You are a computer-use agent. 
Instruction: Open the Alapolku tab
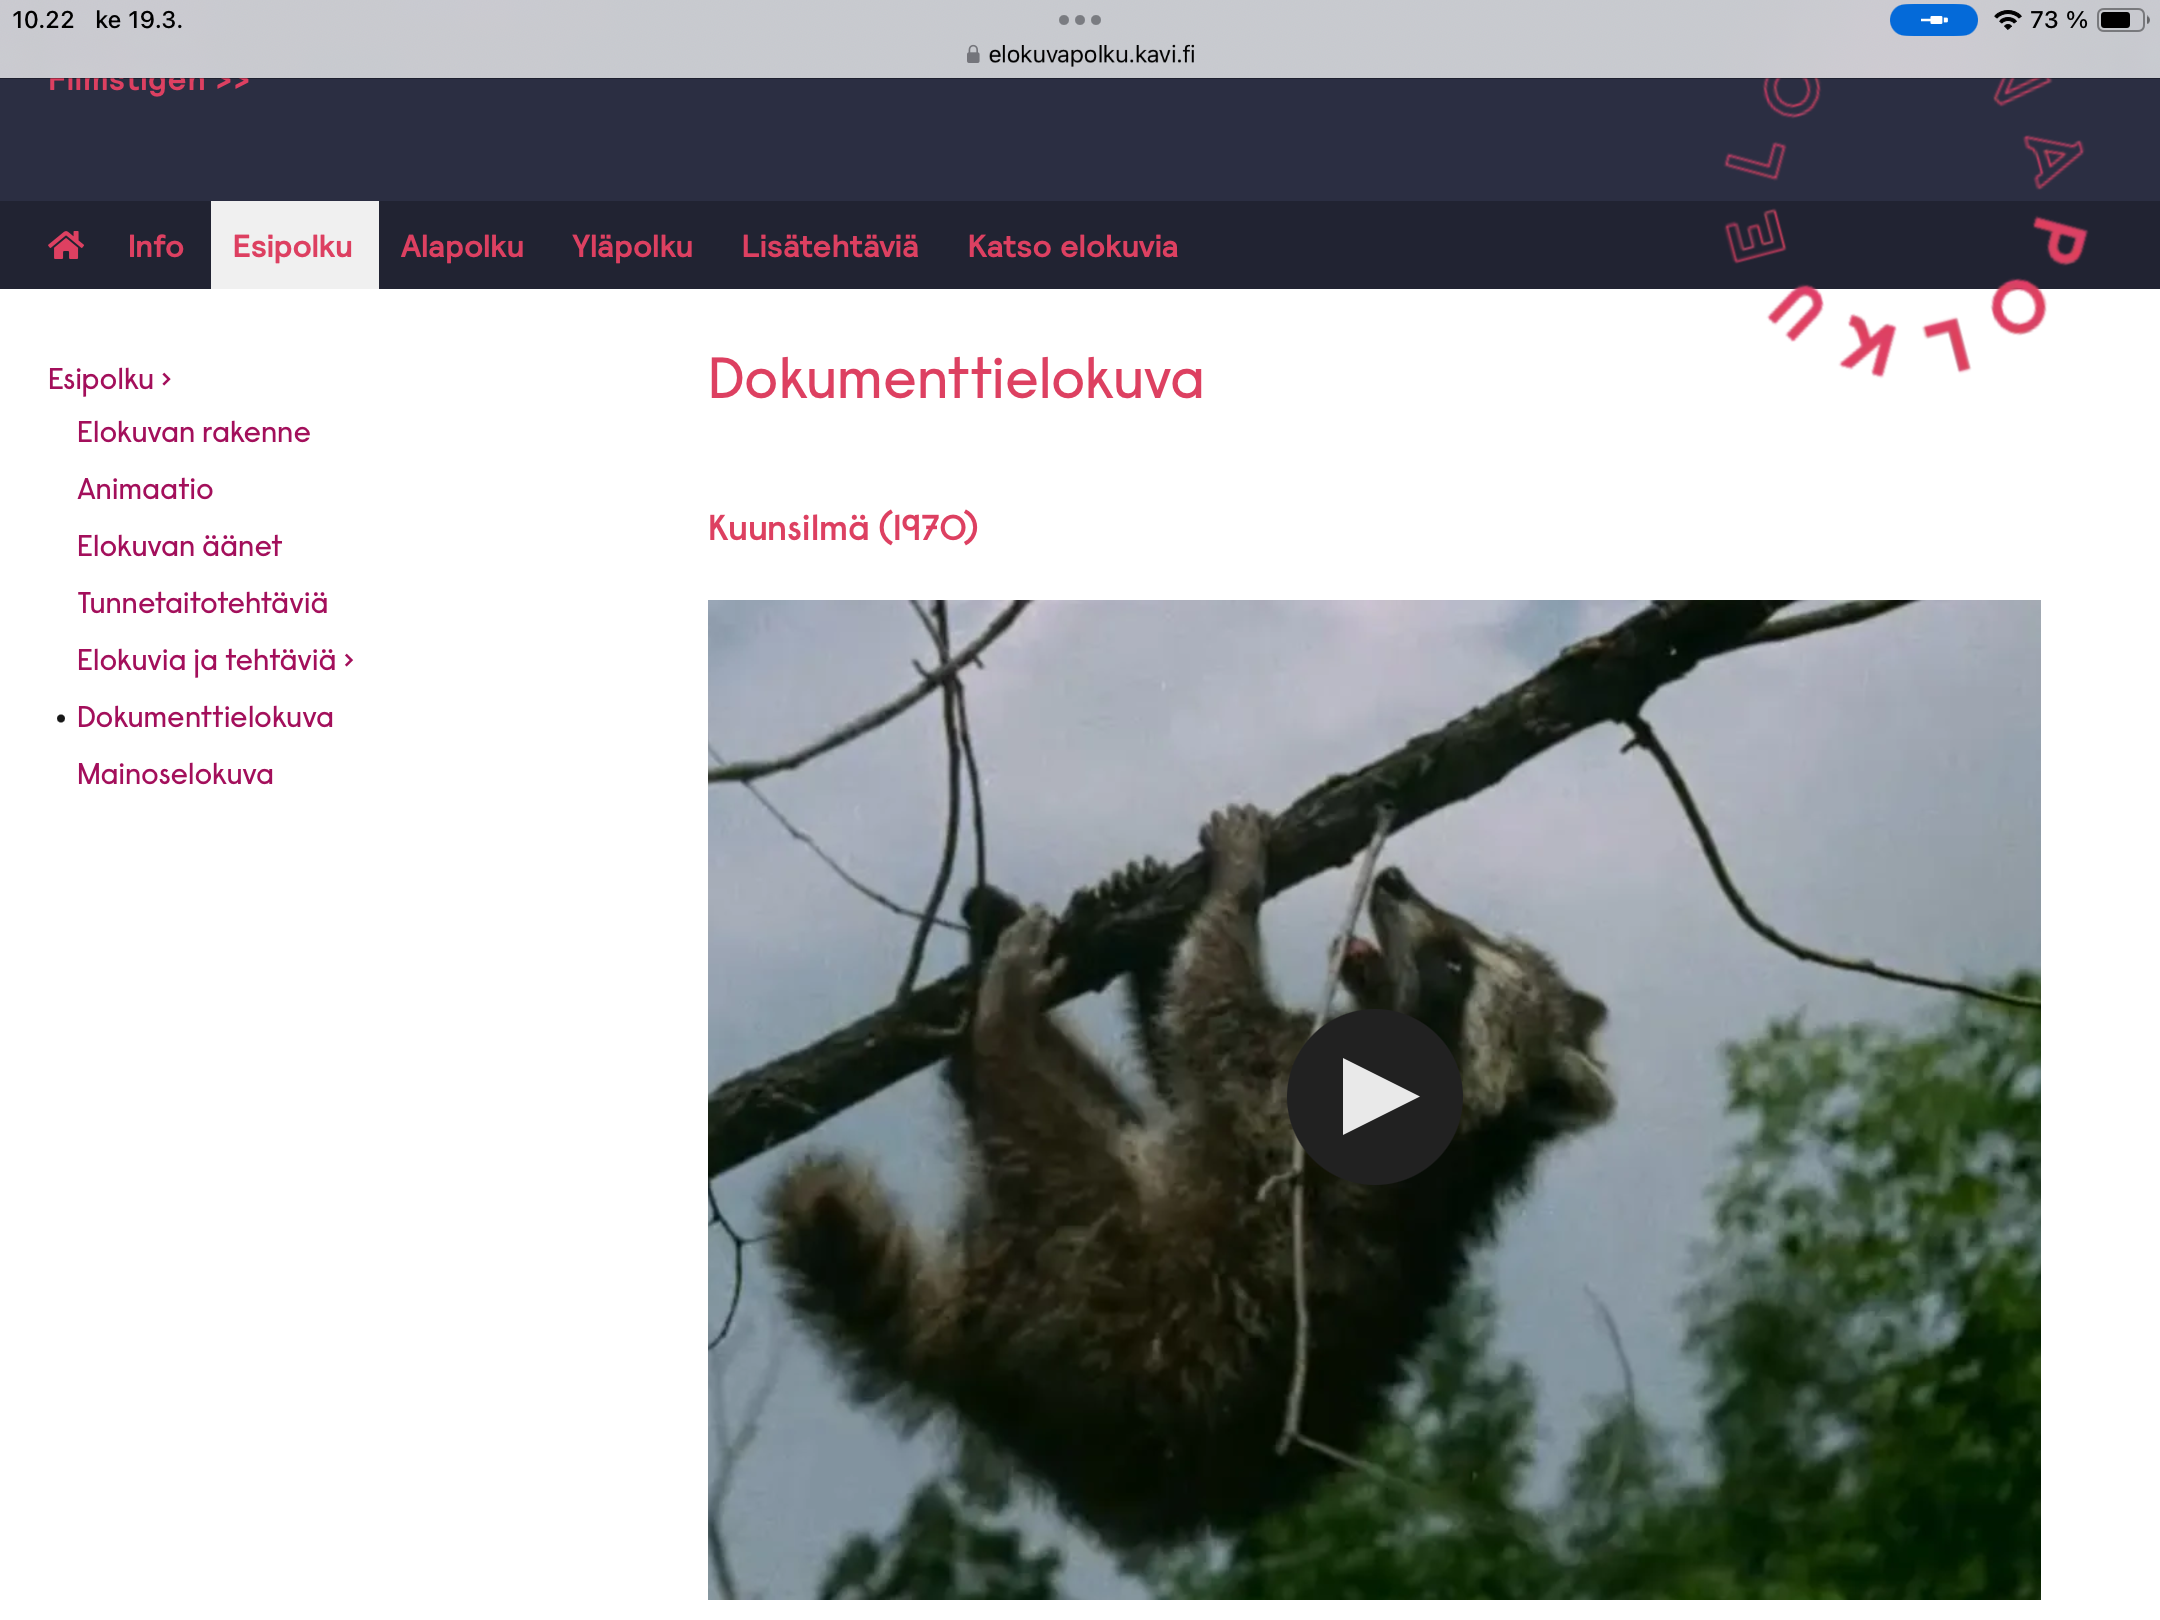462,246
